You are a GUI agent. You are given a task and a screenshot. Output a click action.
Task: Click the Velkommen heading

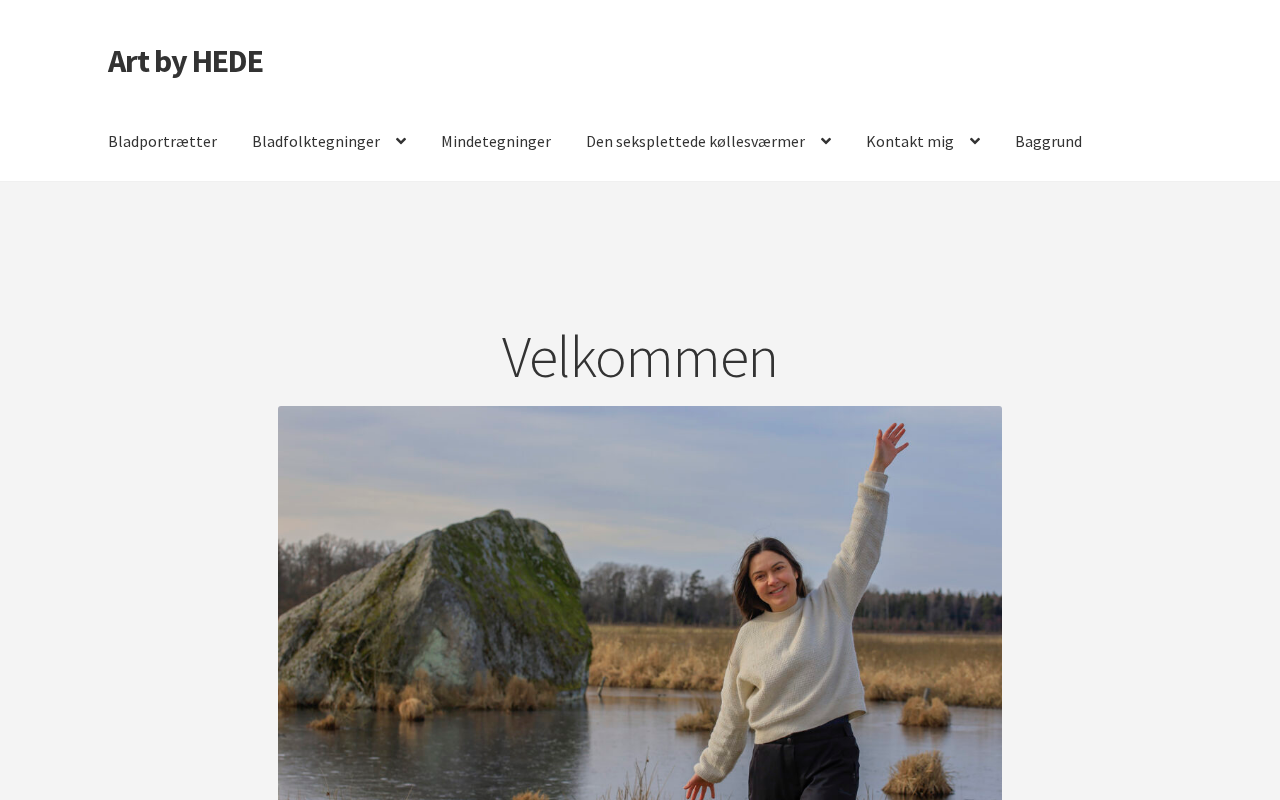tap(640, 357)
